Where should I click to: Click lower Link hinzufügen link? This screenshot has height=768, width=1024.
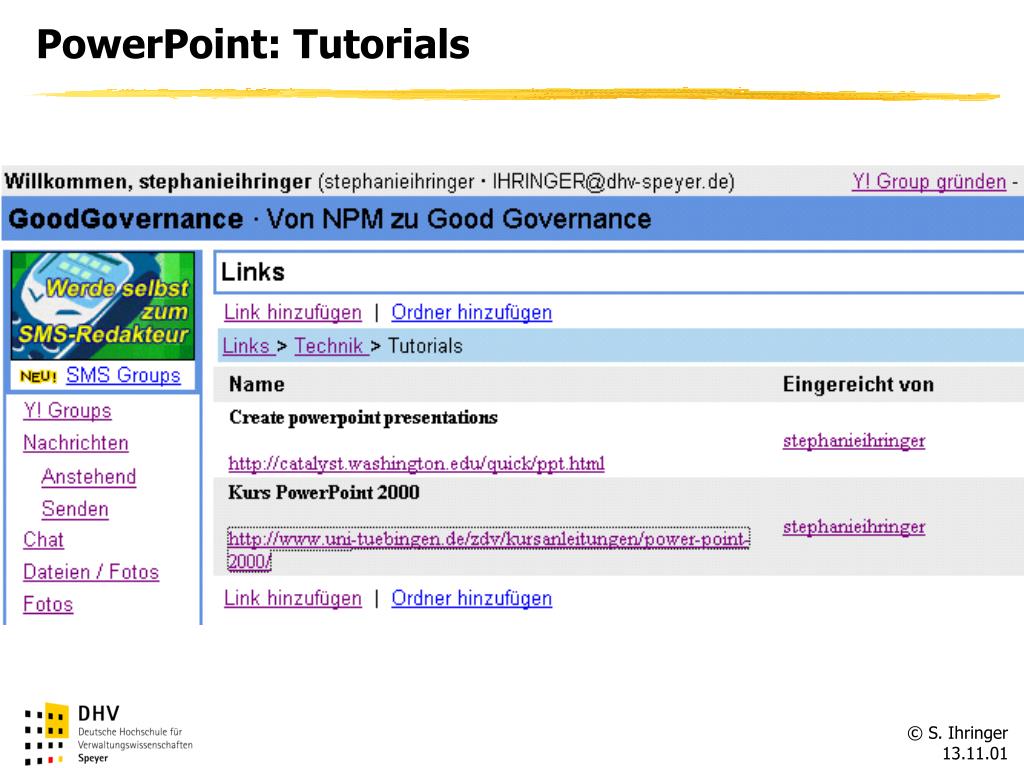[x=293, y=599]
